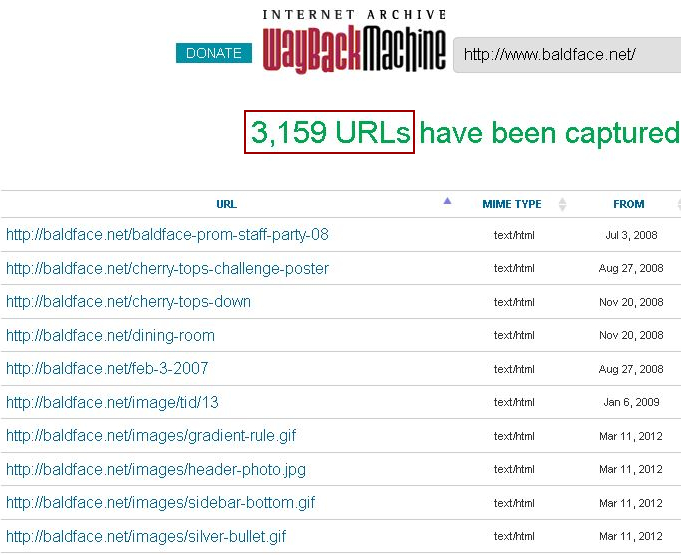Click 'Mar 11, 2012' in sidebar-bottom.gif row

click(x=631, y=503)
